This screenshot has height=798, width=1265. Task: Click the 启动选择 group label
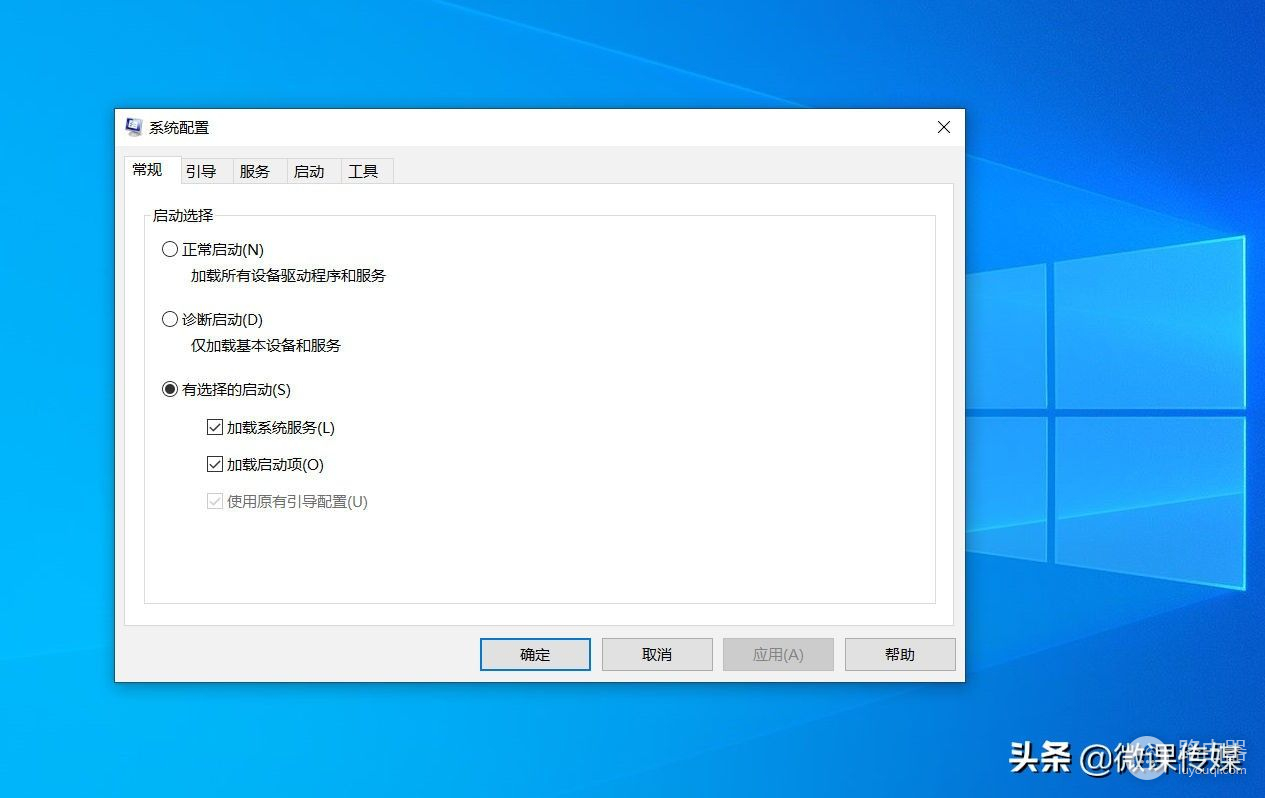click(x=182, y=215)
